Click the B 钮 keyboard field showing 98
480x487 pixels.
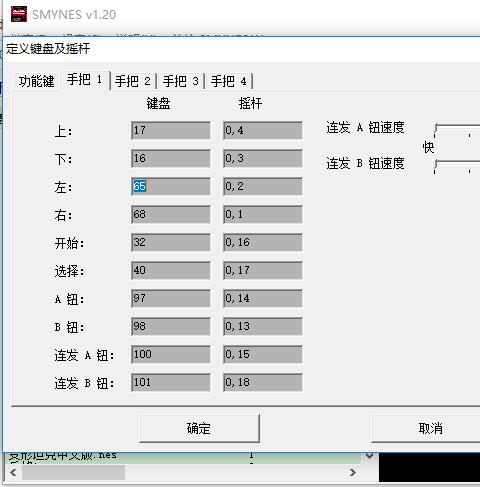(x=171, y=326)
